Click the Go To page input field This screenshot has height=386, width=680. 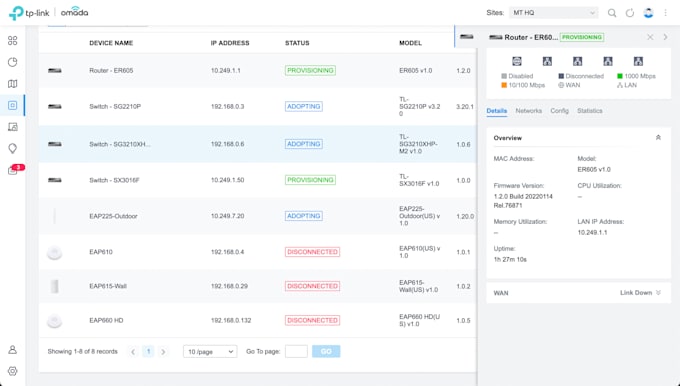coord(296,351)
